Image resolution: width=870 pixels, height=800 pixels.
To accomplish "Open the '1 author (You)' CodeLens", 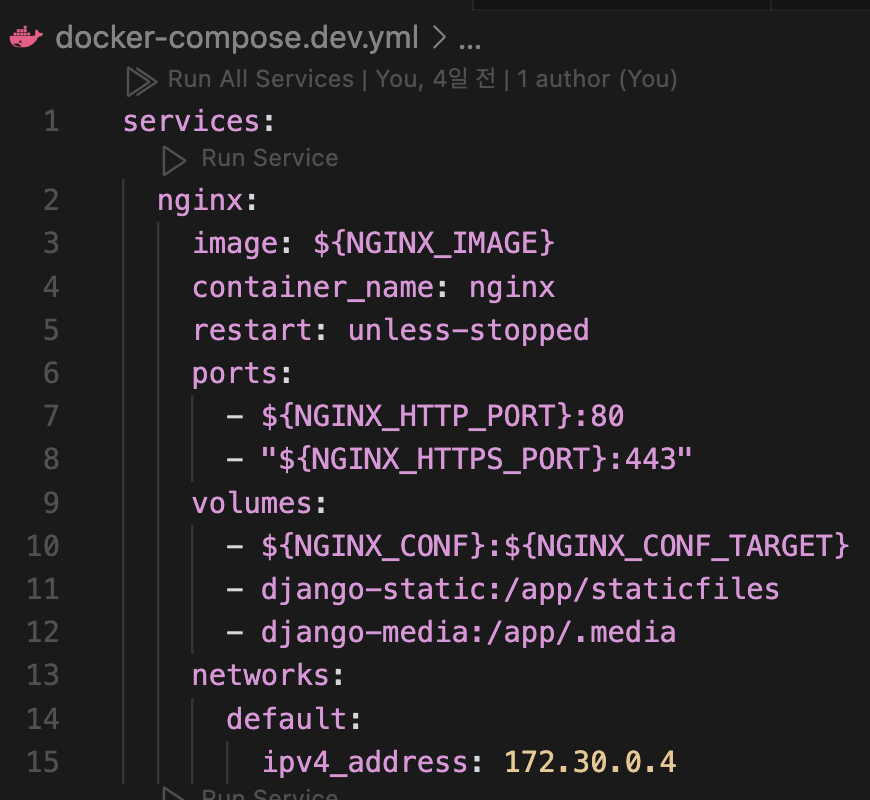I will [x=597, y=79].
